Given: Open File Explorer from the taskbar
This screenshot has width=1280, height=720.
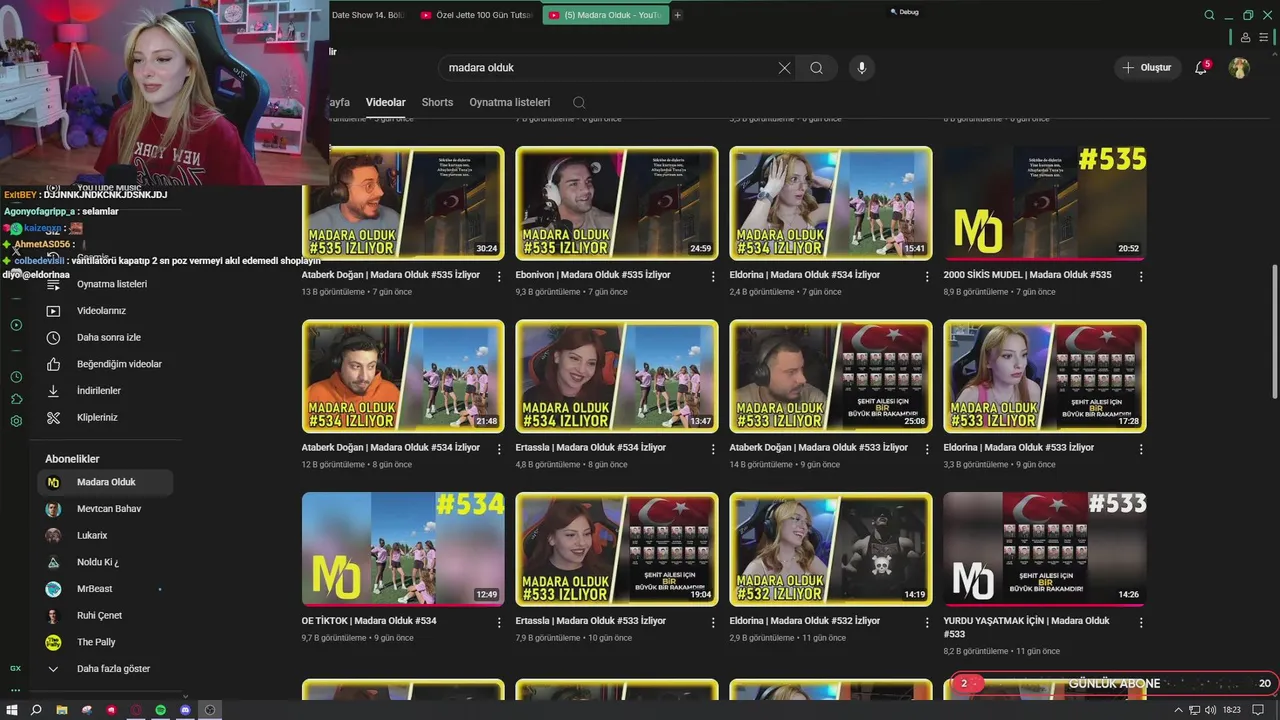Looking at the screenshot, I should pos(62,710).
